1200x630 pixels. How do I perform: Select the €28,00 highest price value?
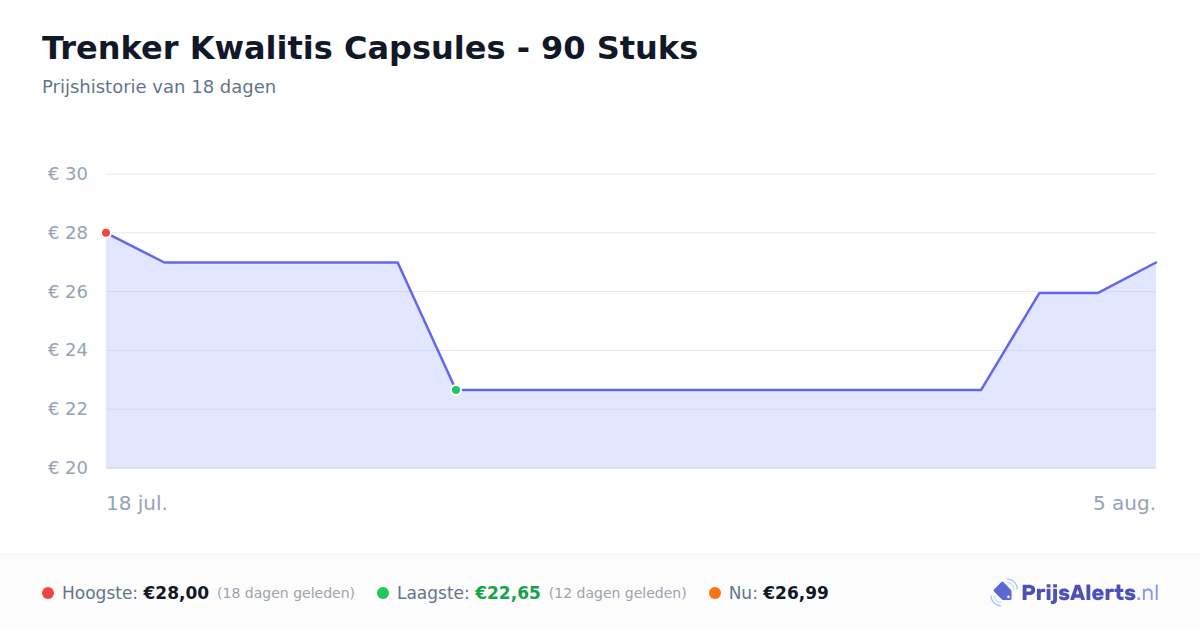pyautogui.click(x=176, y=593)
